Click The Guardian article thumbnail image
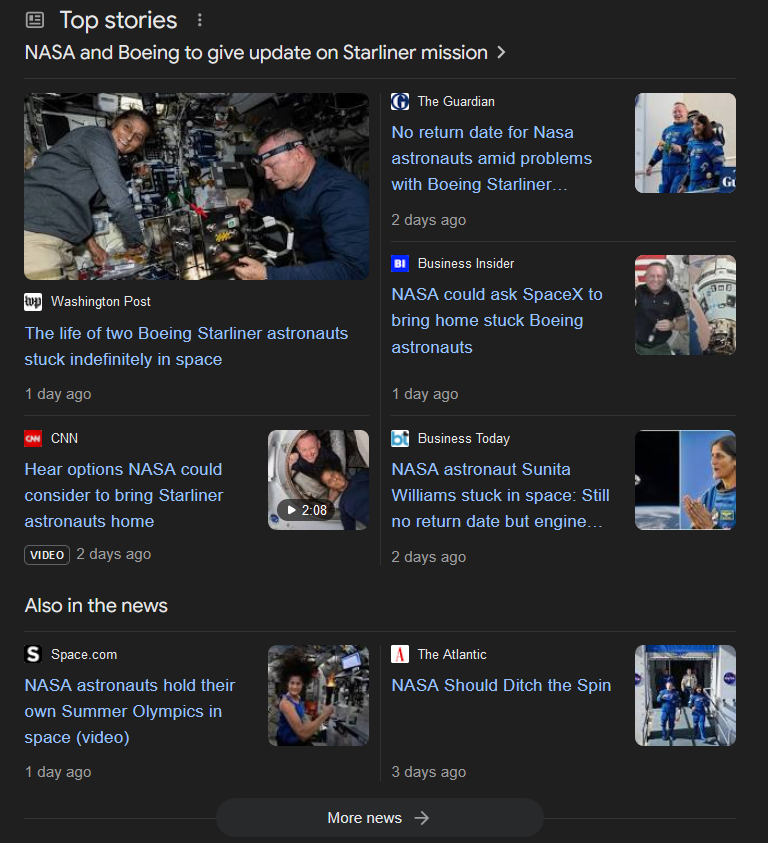 coord(685,143)
